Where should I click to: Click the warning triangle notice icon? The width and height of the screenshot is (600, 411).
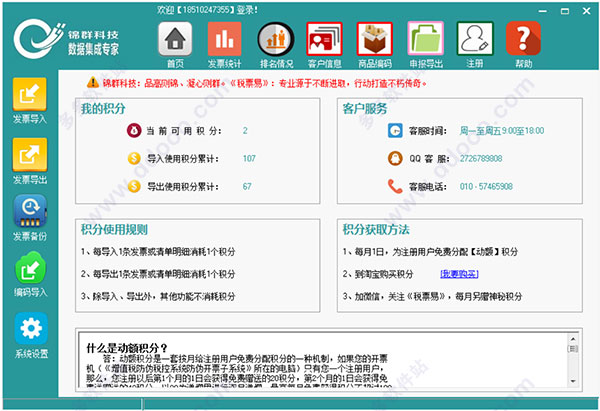93,82
